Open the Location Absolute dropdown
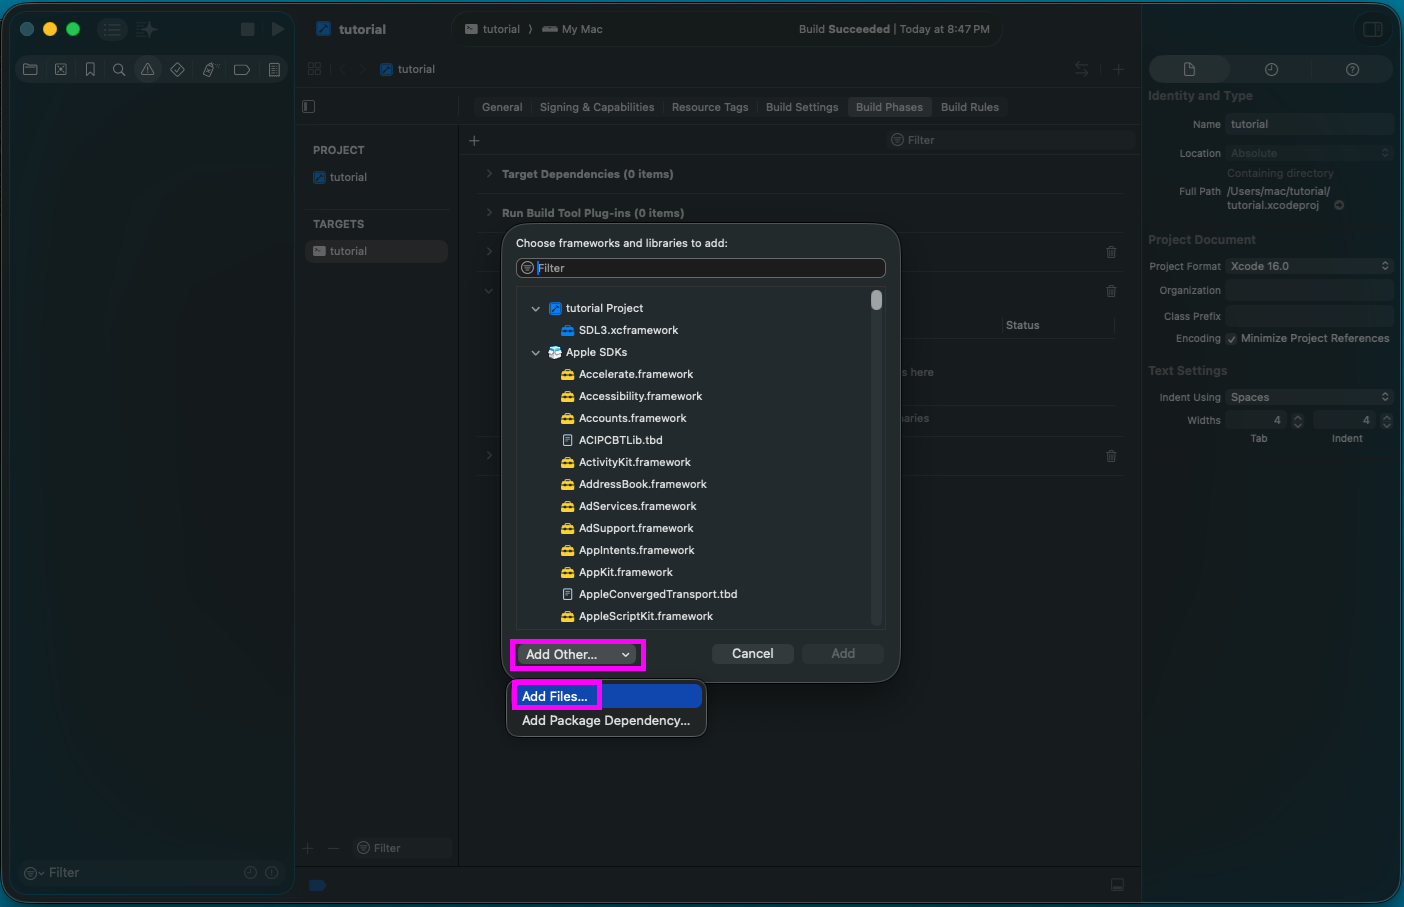Viewport: 1404px width, 907px height. [x=1309, y=153]
